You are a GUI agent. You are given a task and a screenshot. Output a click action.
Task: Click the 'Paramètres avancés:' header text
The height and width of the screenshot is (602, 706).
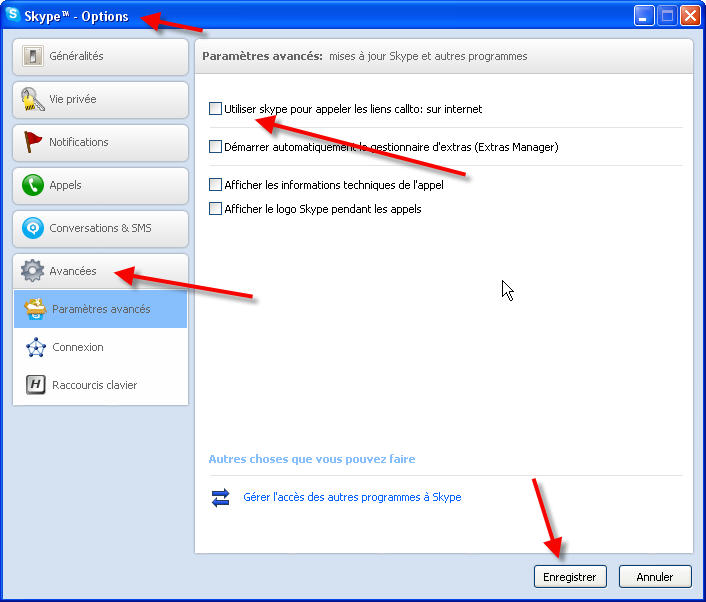[x=262, y=56]
